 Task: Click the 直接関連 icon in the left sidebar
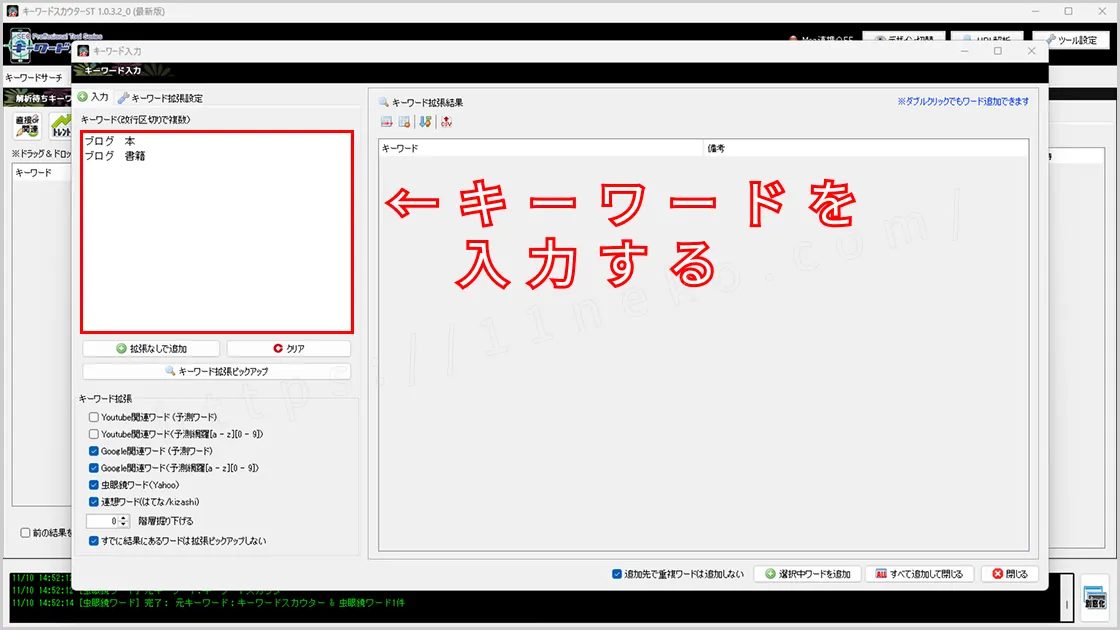pyautogui.click(x=28, y=124)
